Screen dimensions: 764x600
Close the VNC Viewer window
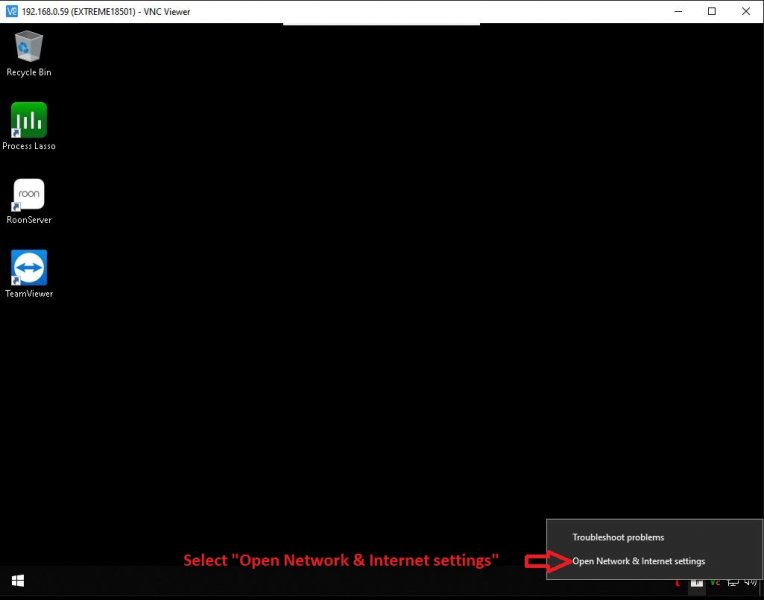[747, 11]
